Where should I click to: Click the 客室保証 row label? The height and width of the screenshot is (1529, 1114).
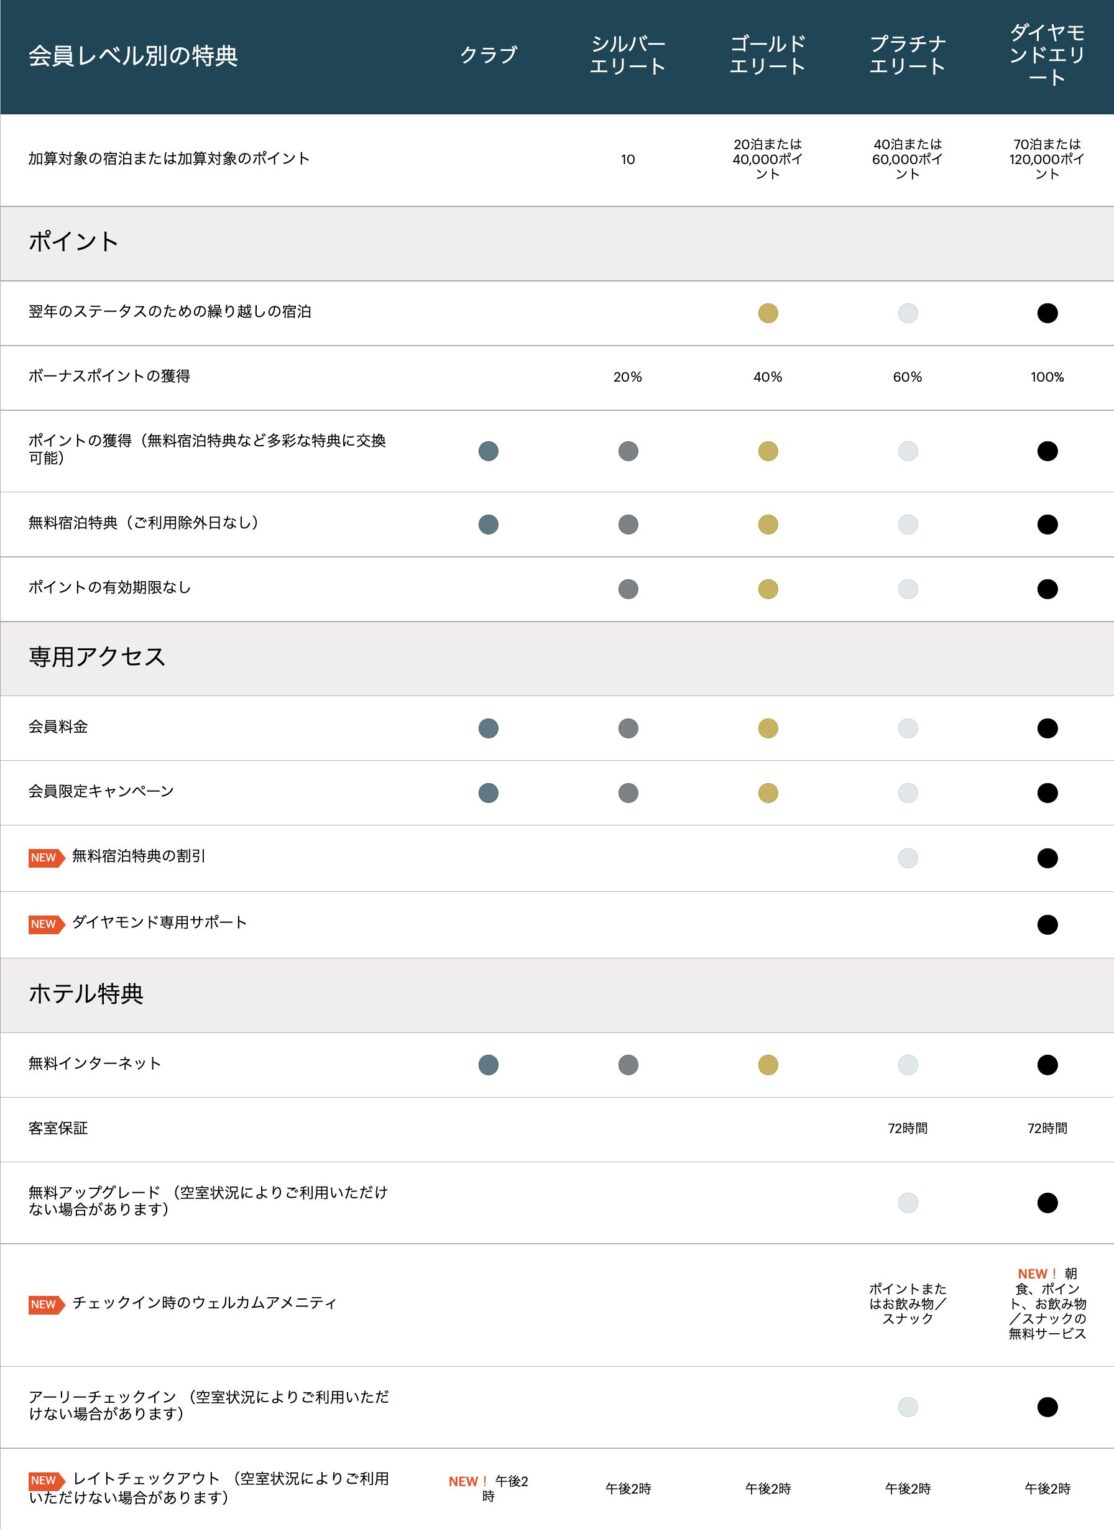(x=58, y=1128)
